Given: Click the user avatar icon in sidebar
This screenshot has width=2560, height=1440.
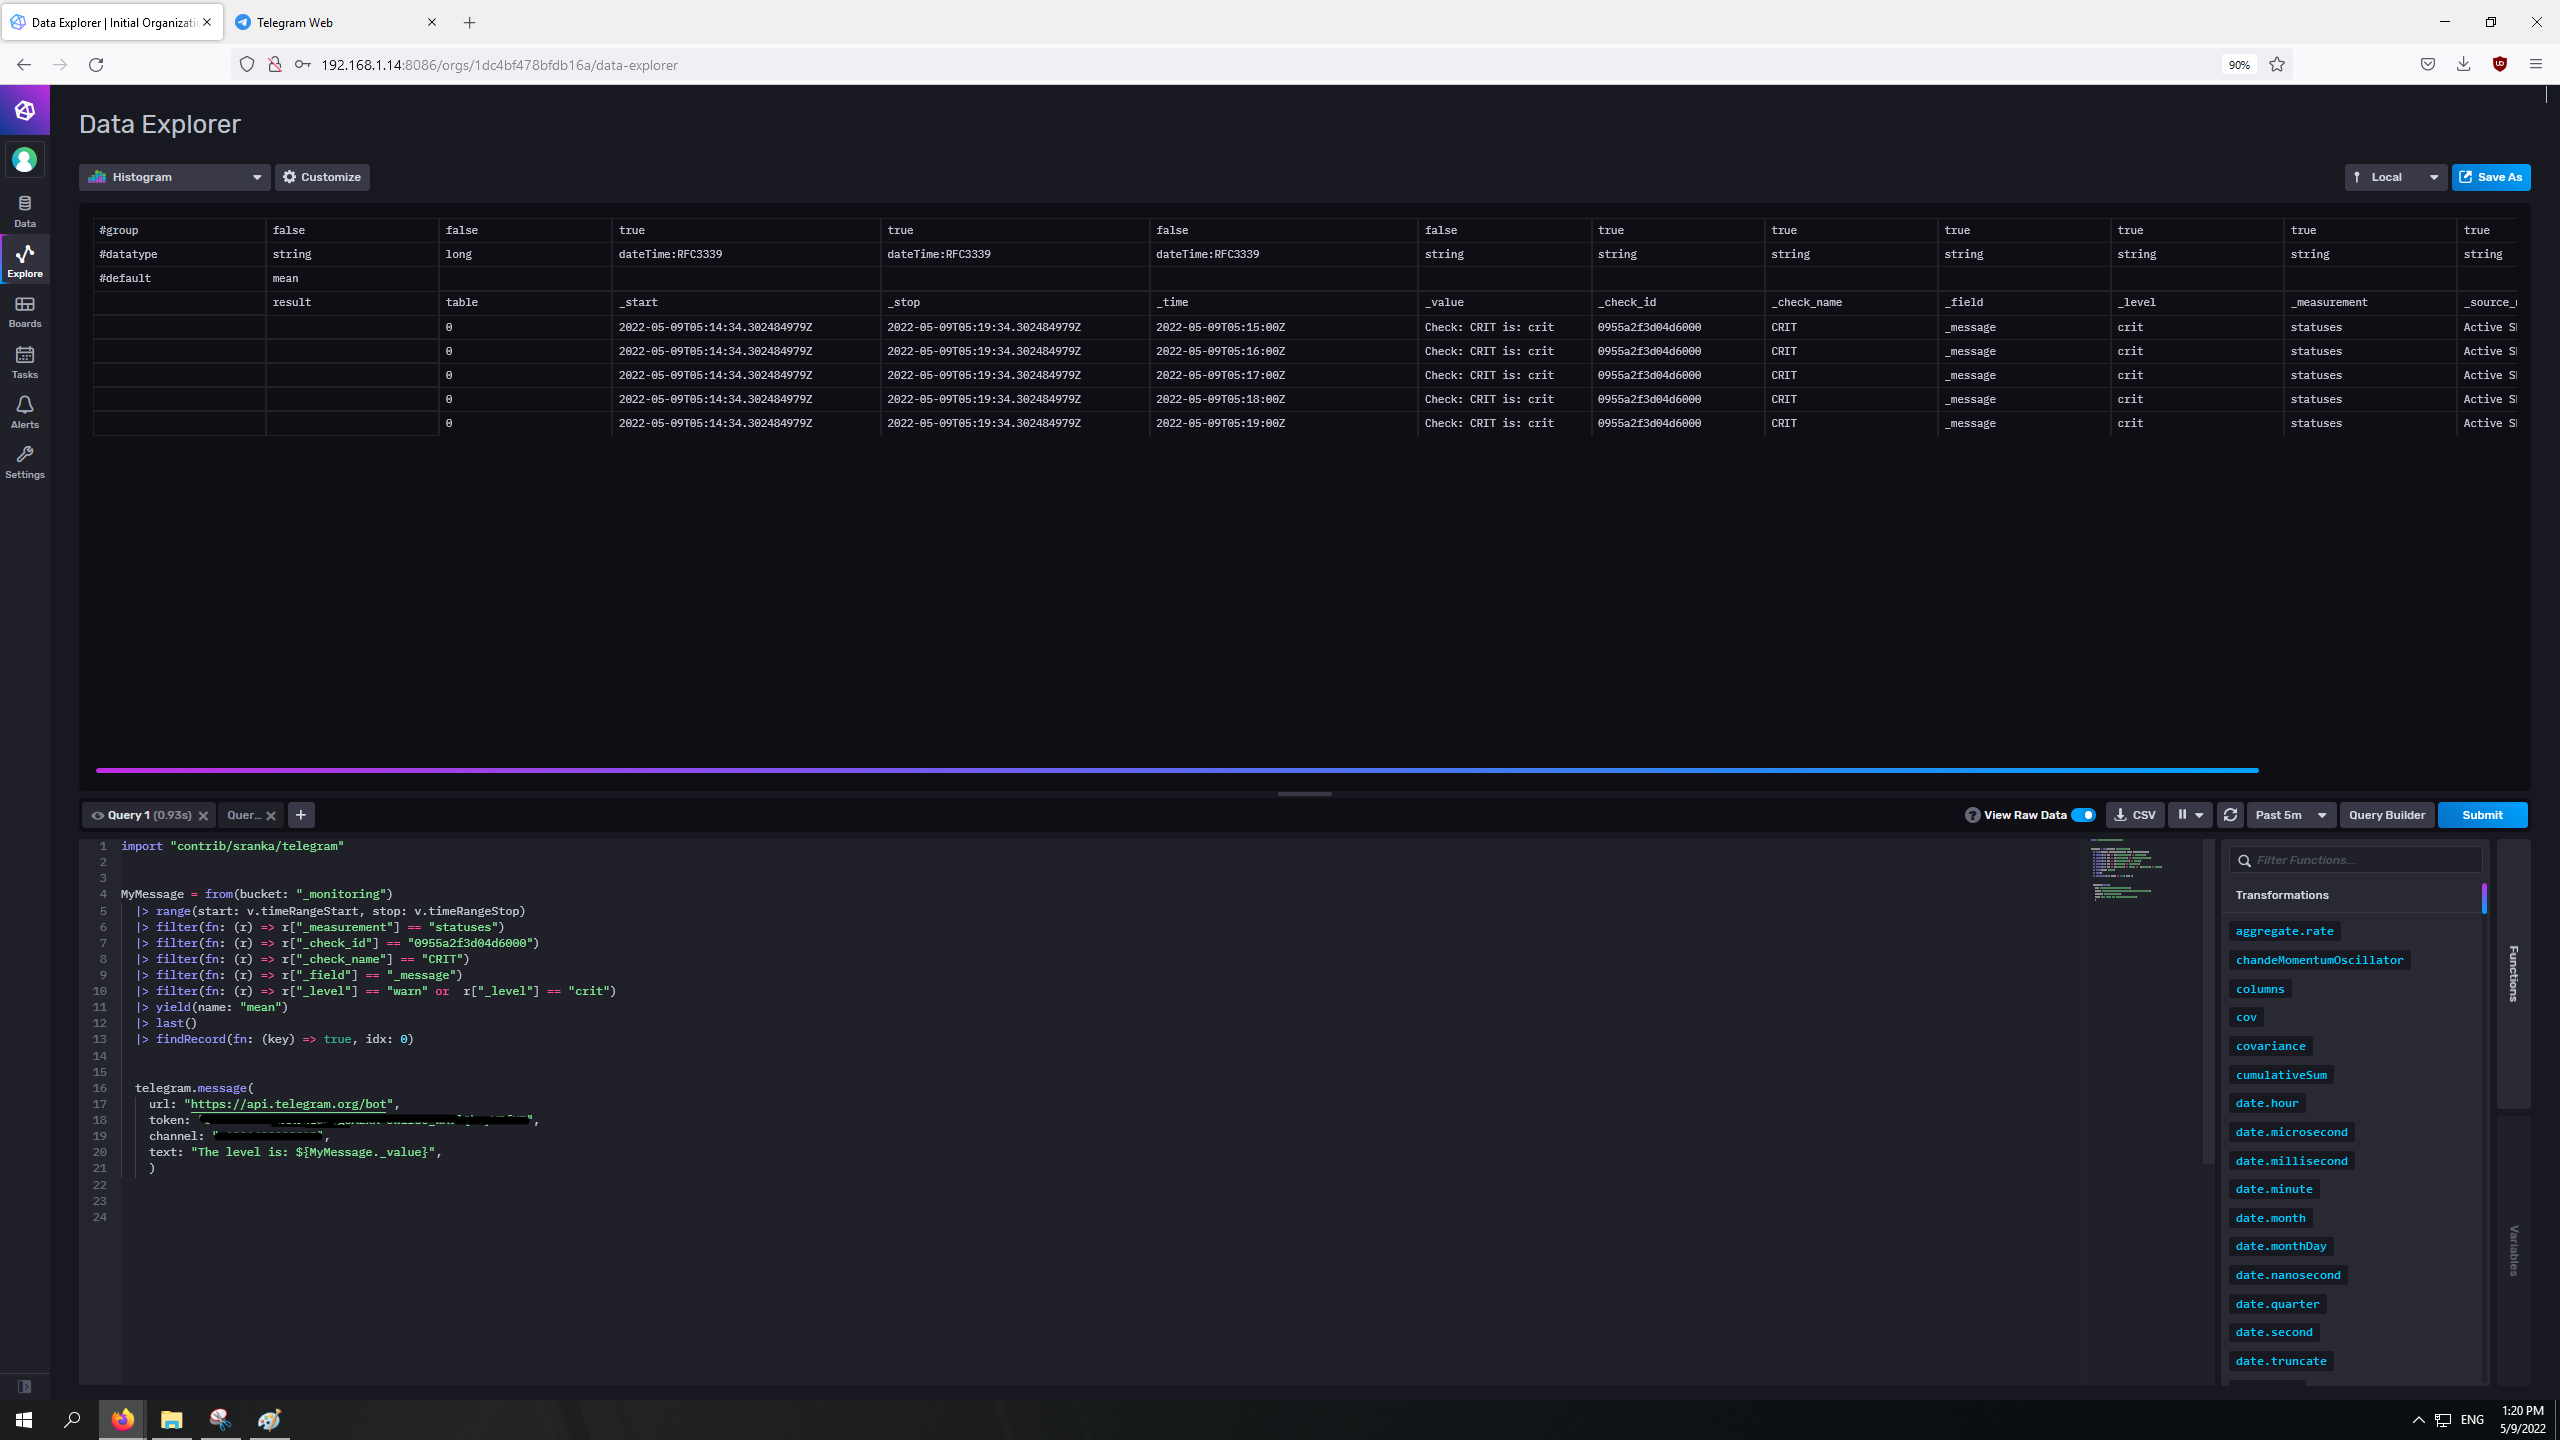Looking at the screenshot, I should (x=25, y=160).
